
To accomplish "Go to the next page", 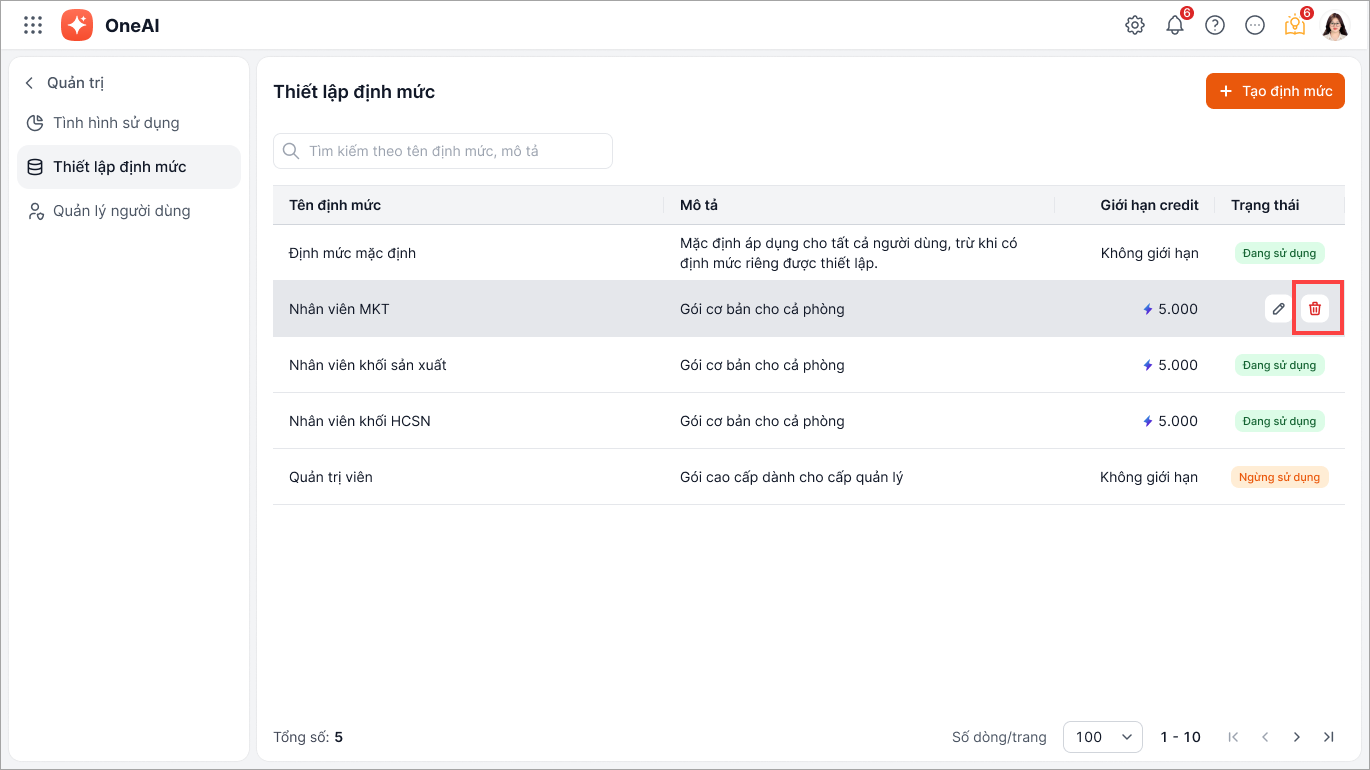I will click(1297, 737).
